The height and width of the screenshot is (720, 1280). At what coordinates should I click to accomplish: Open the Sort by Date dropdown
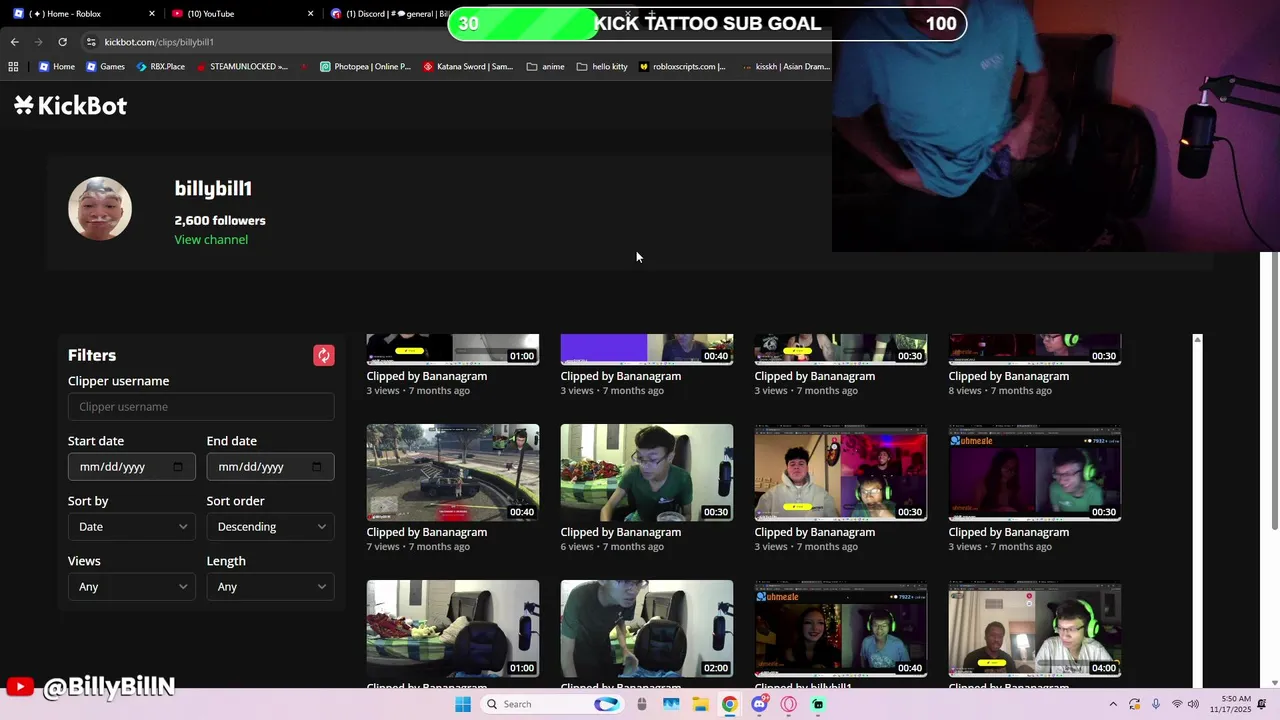pyautogui.click(x=131, y=527)
